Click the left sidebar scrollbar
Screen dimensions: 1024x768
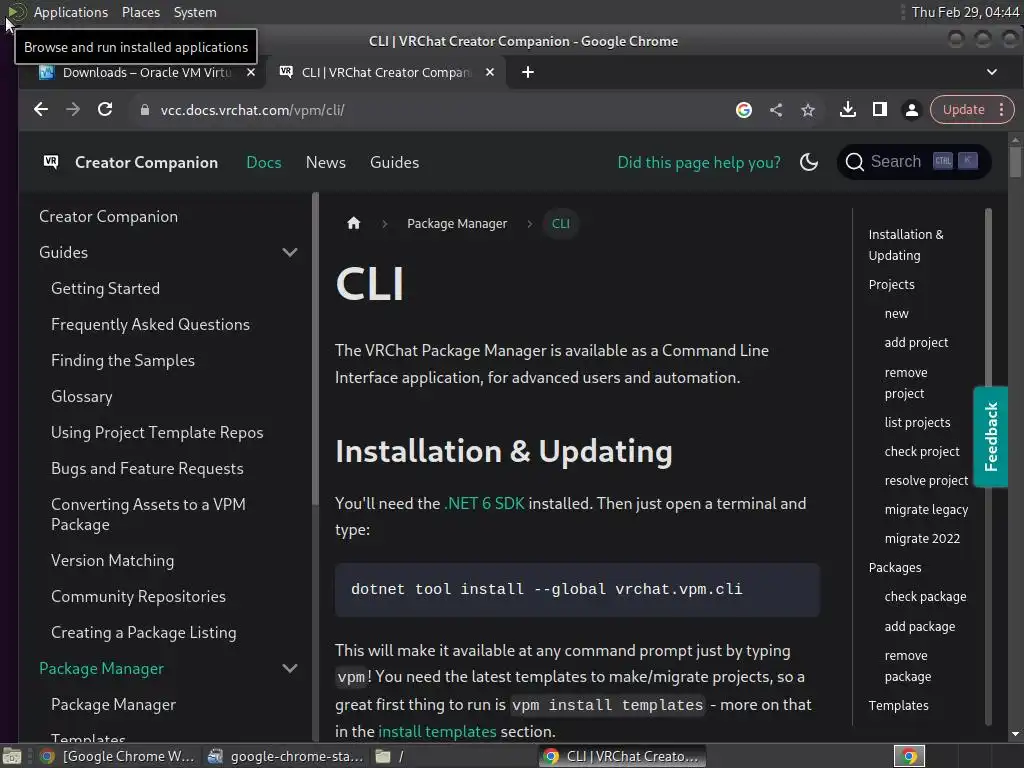coord(315,349)
